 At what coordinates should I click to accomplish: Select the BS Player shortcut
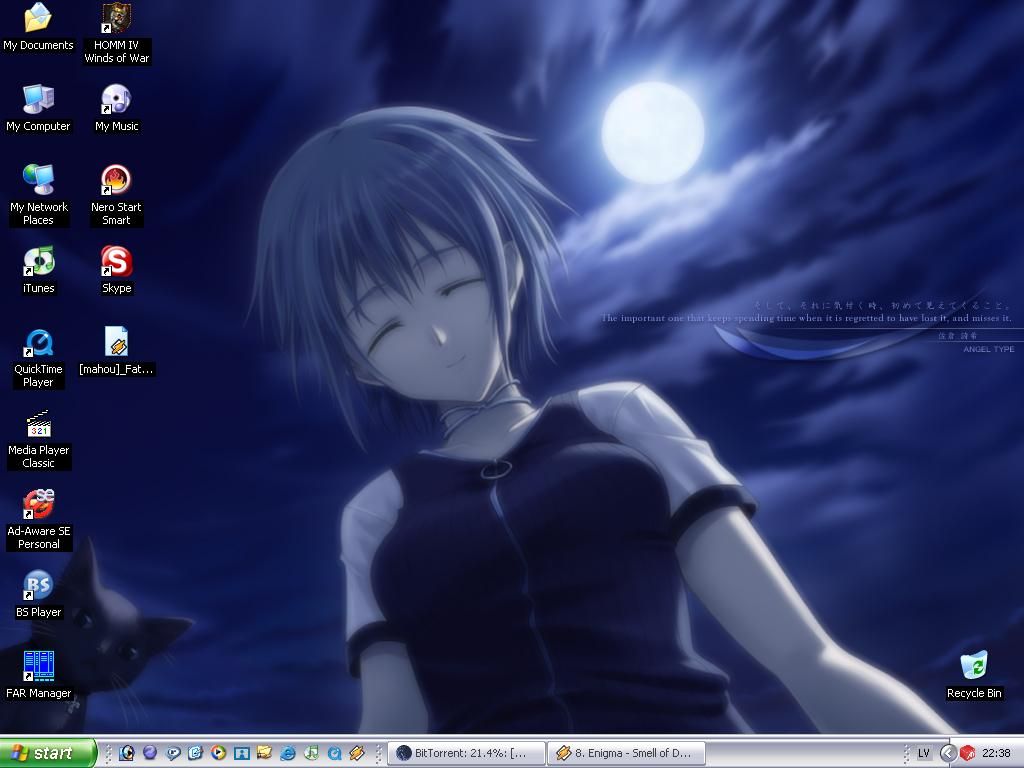(x=38, y=586)
